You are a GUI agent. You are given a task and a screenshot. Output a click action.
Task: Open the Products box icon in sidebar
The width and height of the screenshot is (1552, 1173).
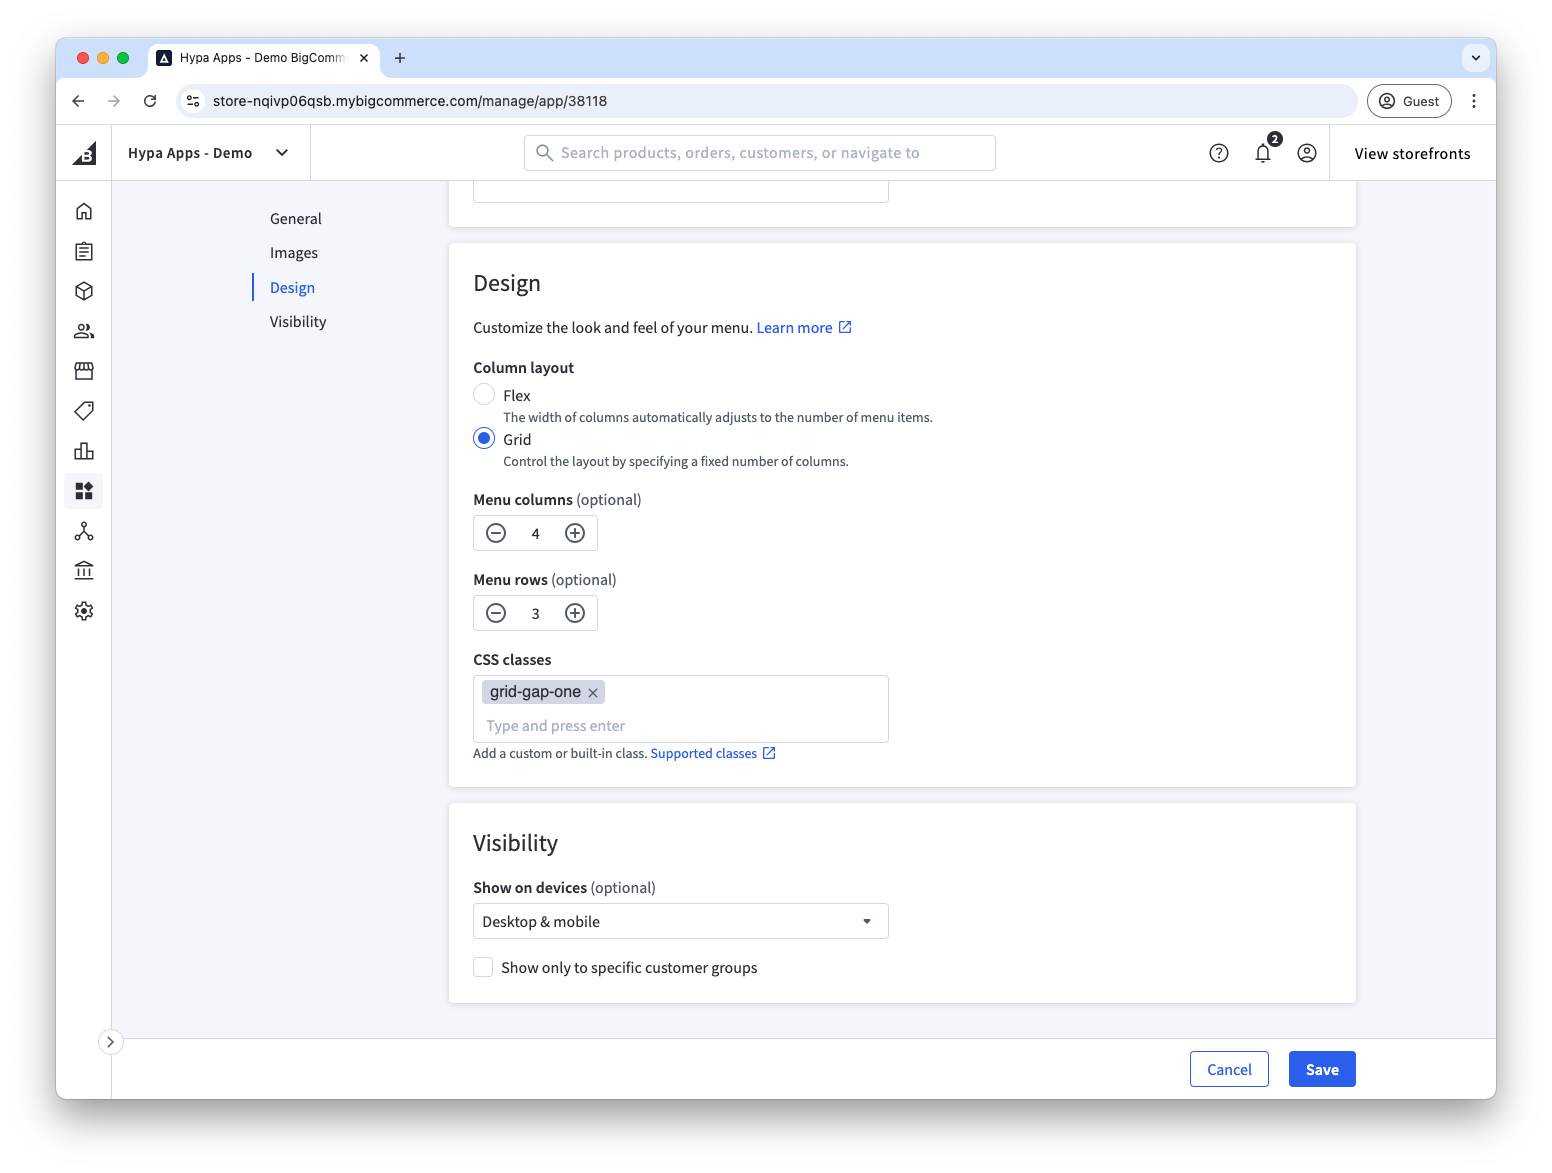coord(84,291)
